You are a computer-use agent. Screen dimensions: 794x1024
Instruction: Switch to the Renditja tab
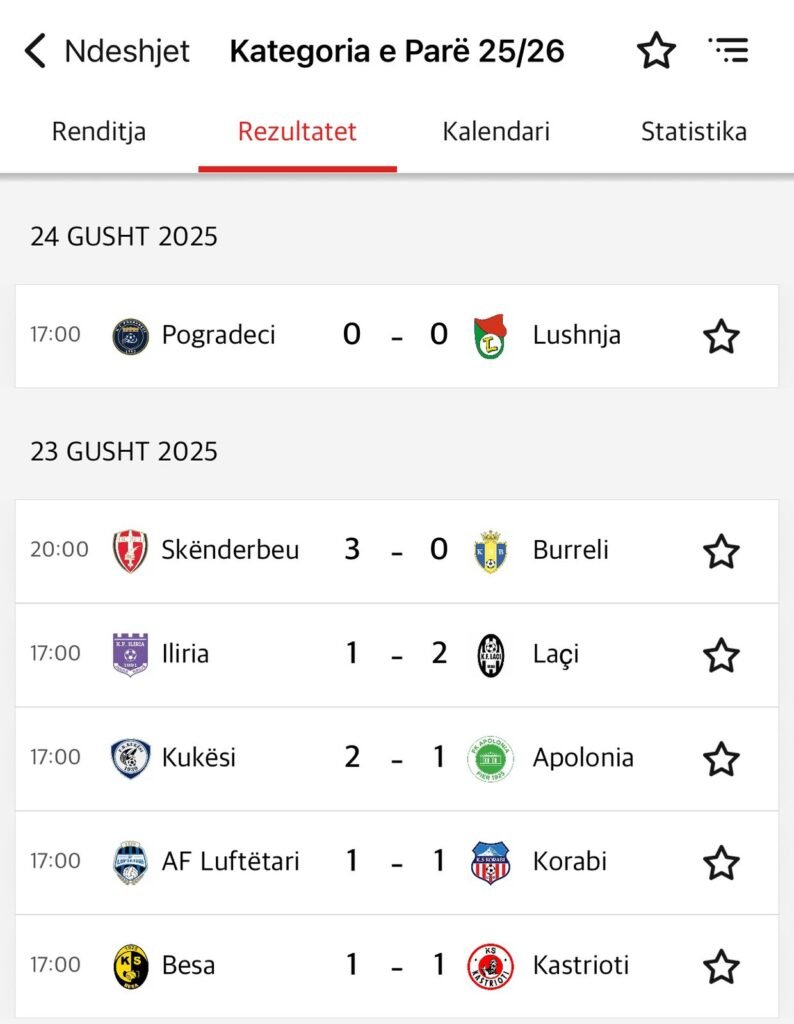99,131
